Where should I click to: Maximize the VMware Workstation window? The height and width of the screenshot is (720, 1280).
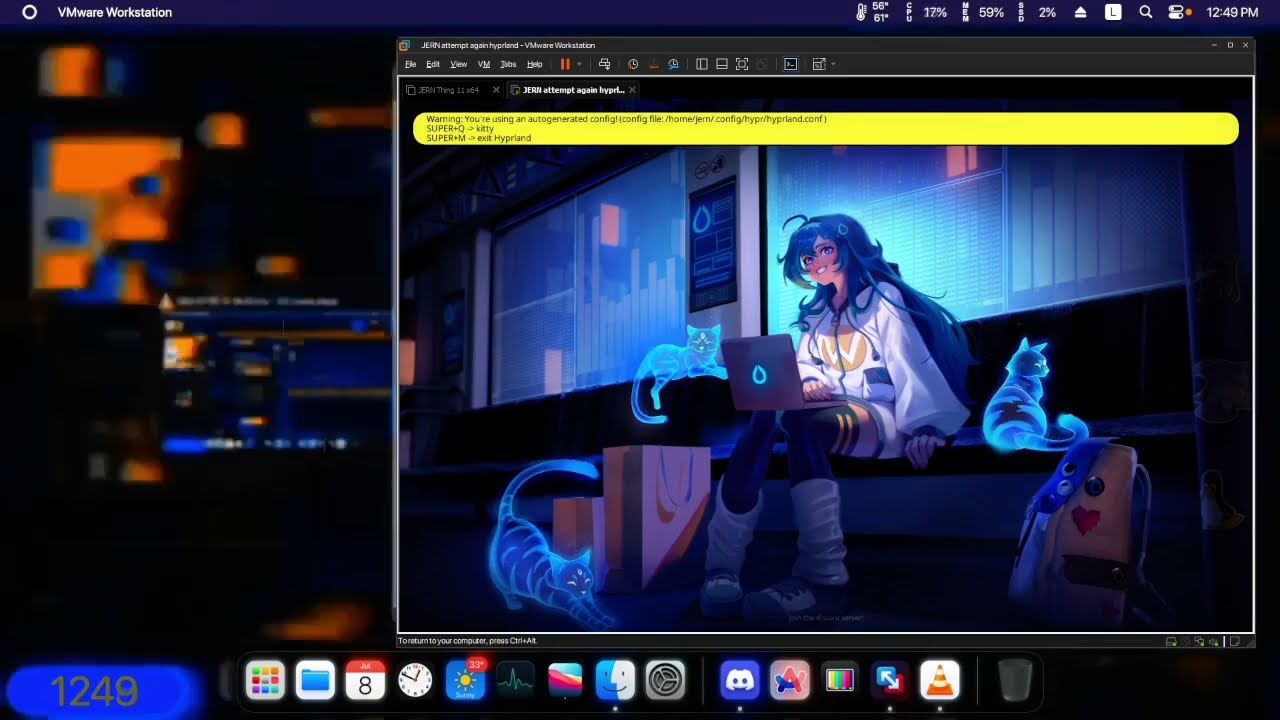tap(1230, 45)
